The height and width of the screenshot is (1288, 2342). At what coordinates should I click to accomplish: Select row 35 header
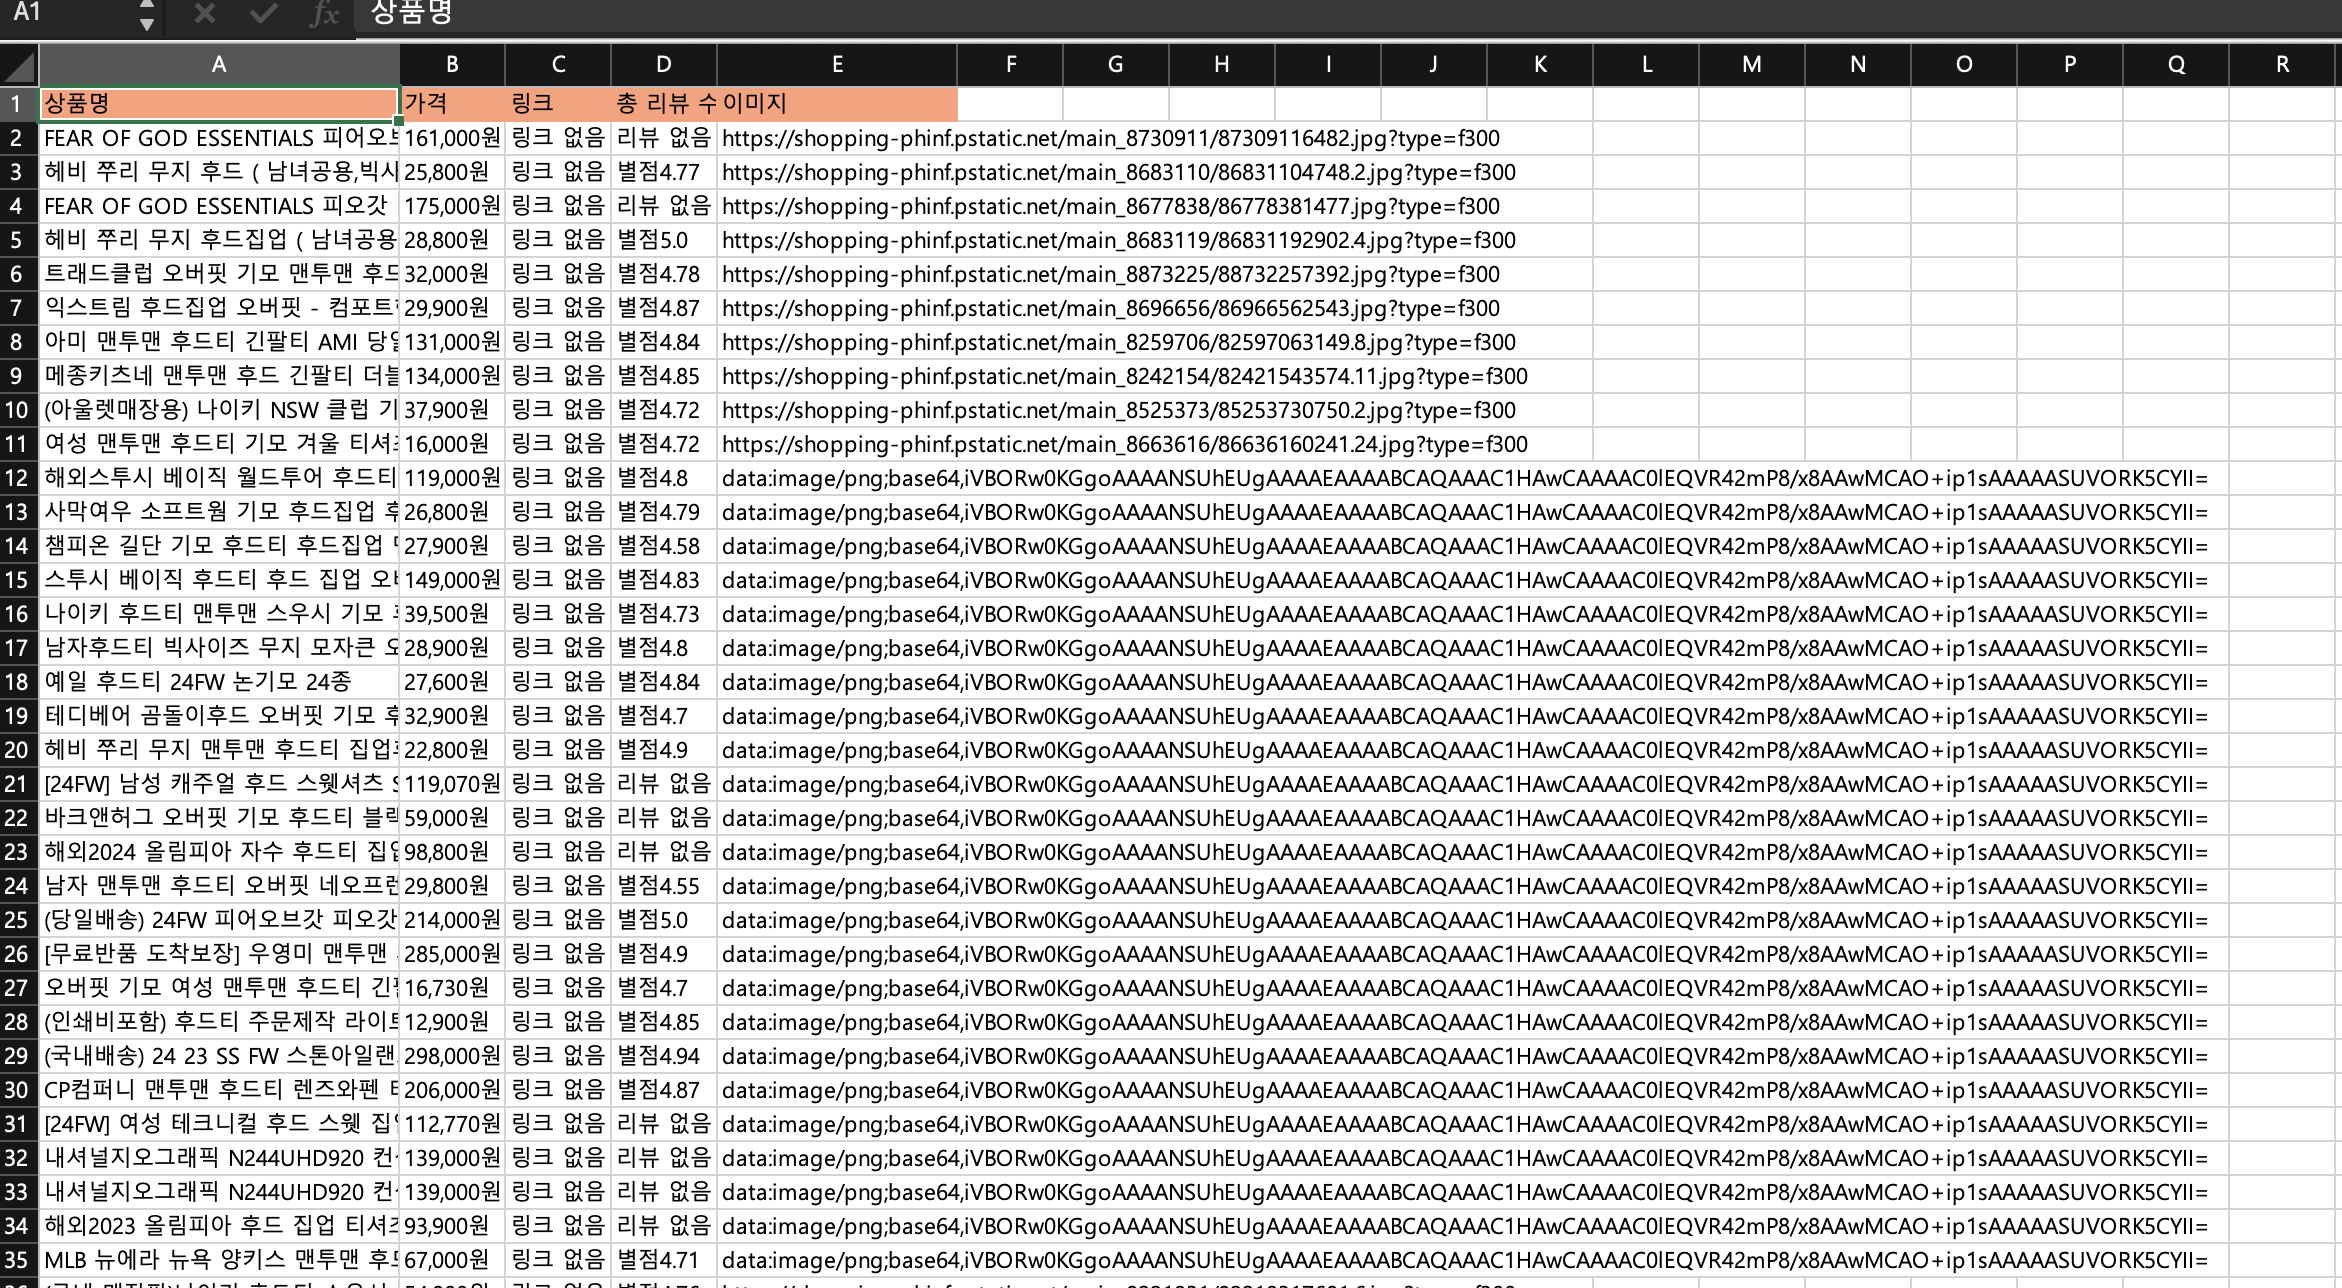(x=19, y=1260)
